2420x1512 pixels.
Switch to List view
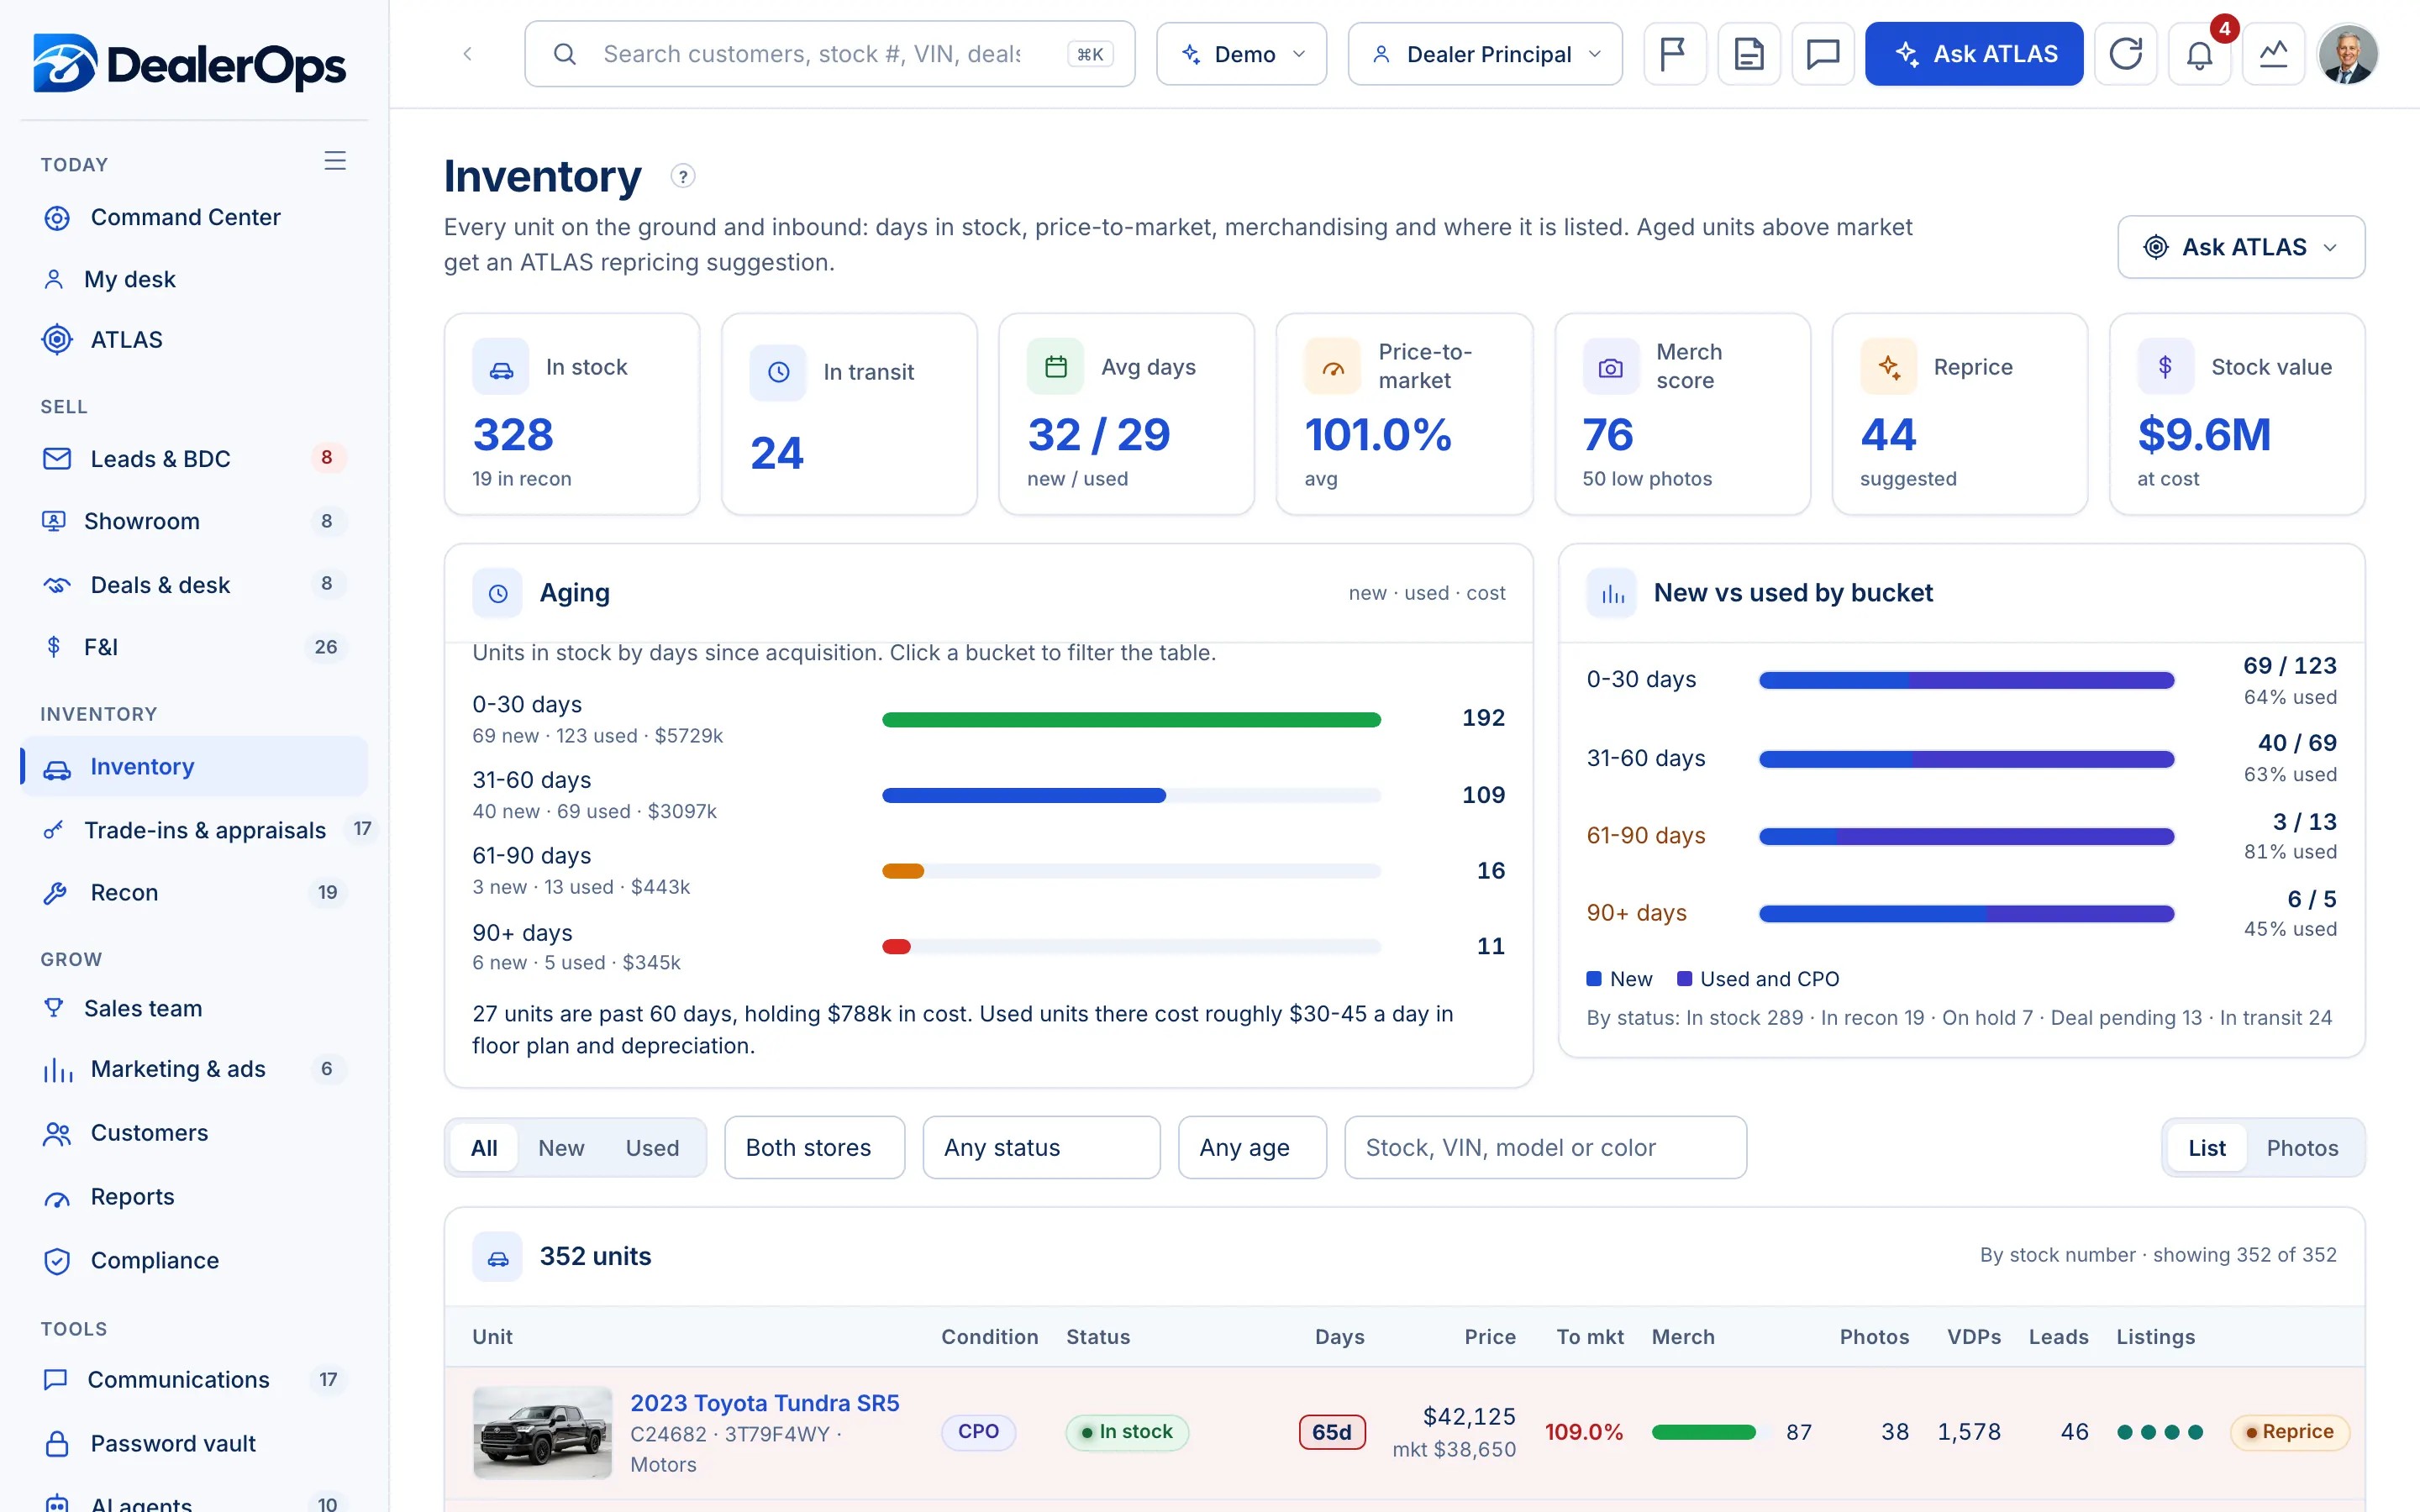(x=2206, y=1148)
